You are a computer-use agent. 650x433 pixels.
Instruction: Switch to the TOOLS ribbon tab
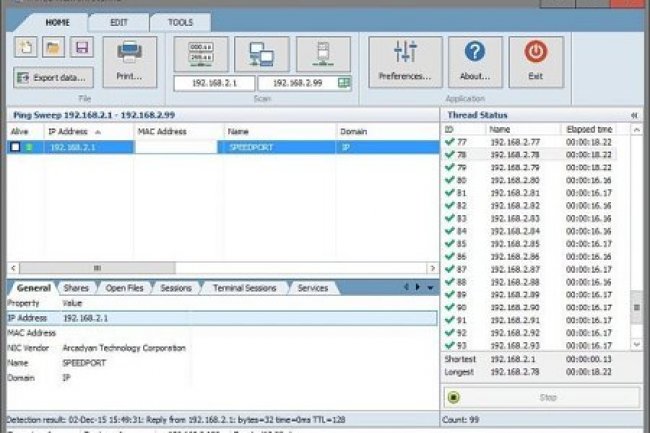pos(180,22)
